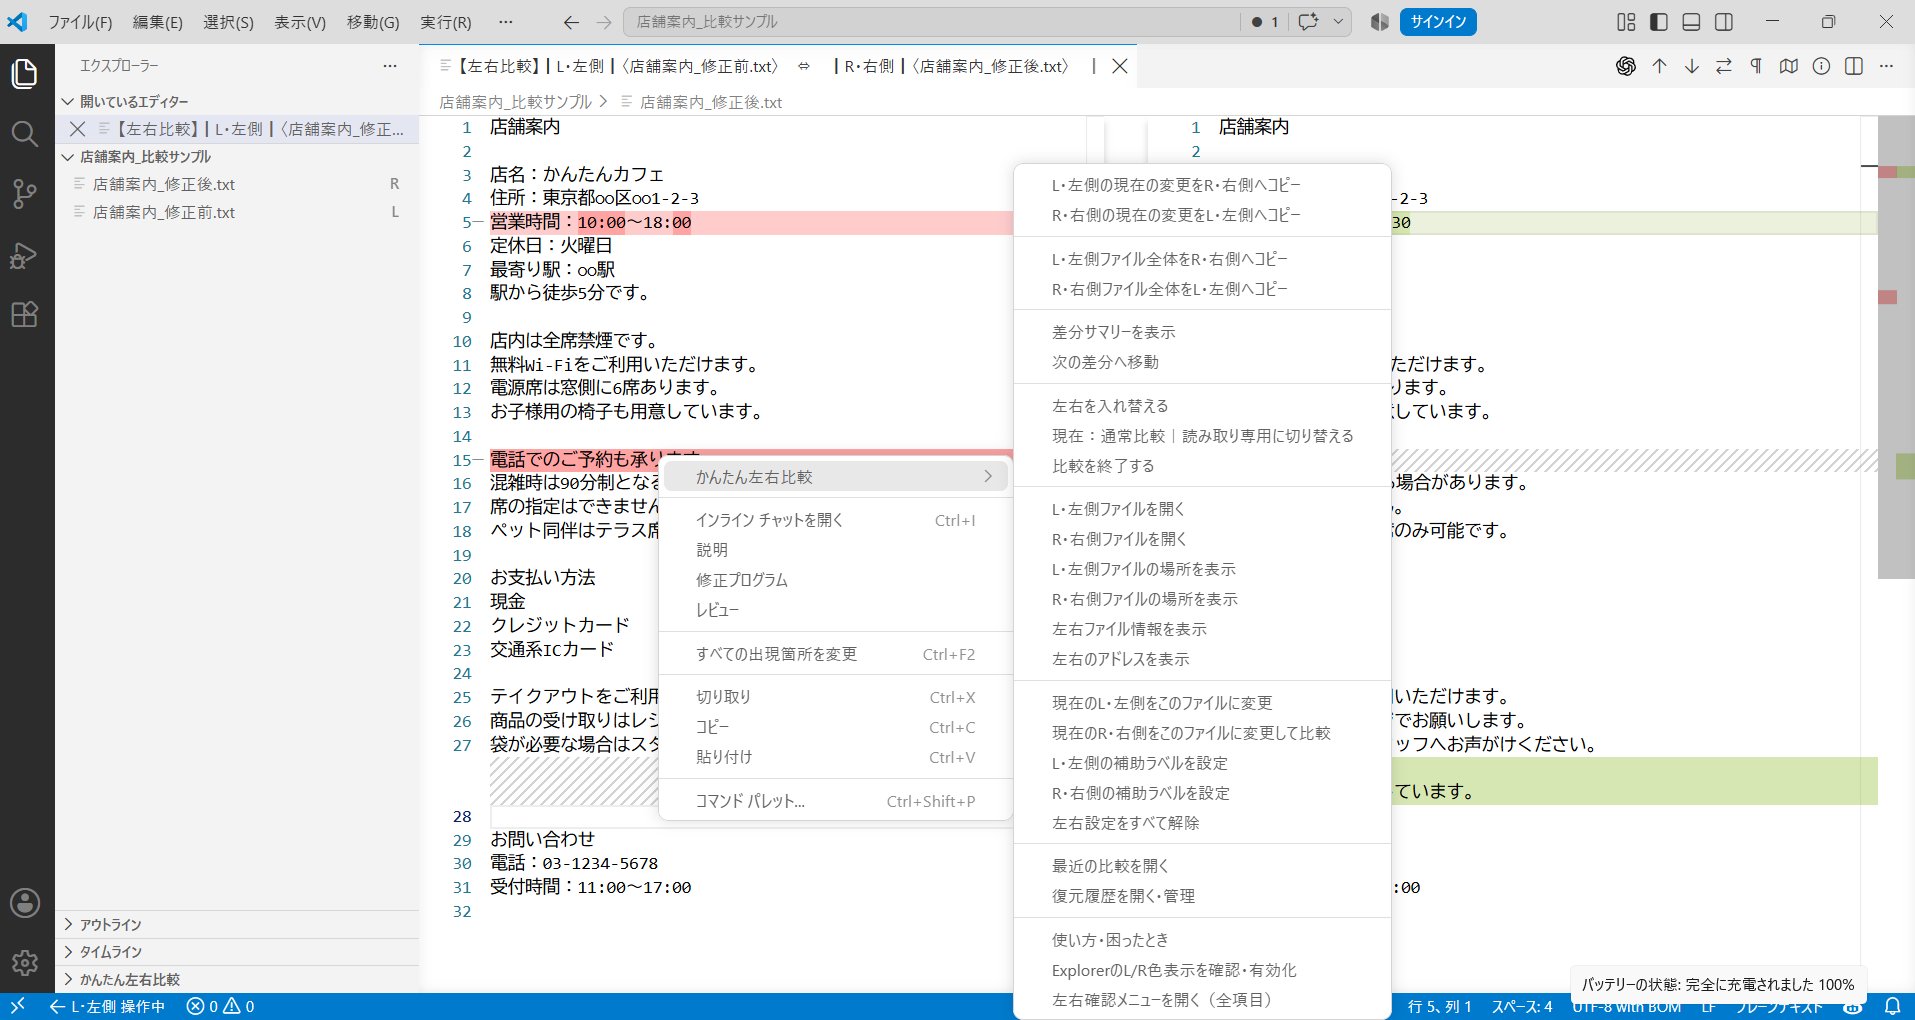
Task: Toggle whitespace pilcrow icon in diff toolbar
Action: pos(1756,66)
